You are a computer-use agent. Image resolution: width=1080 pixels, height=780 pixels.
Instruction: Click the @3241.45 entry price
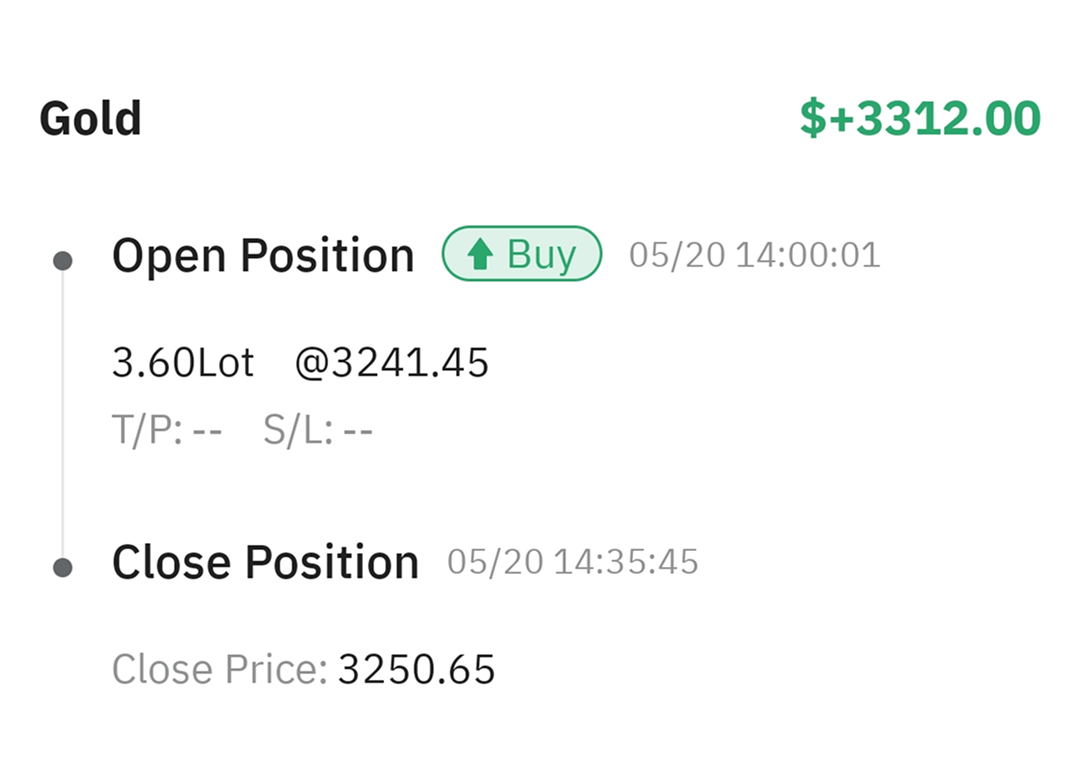(x=391, y=363)
